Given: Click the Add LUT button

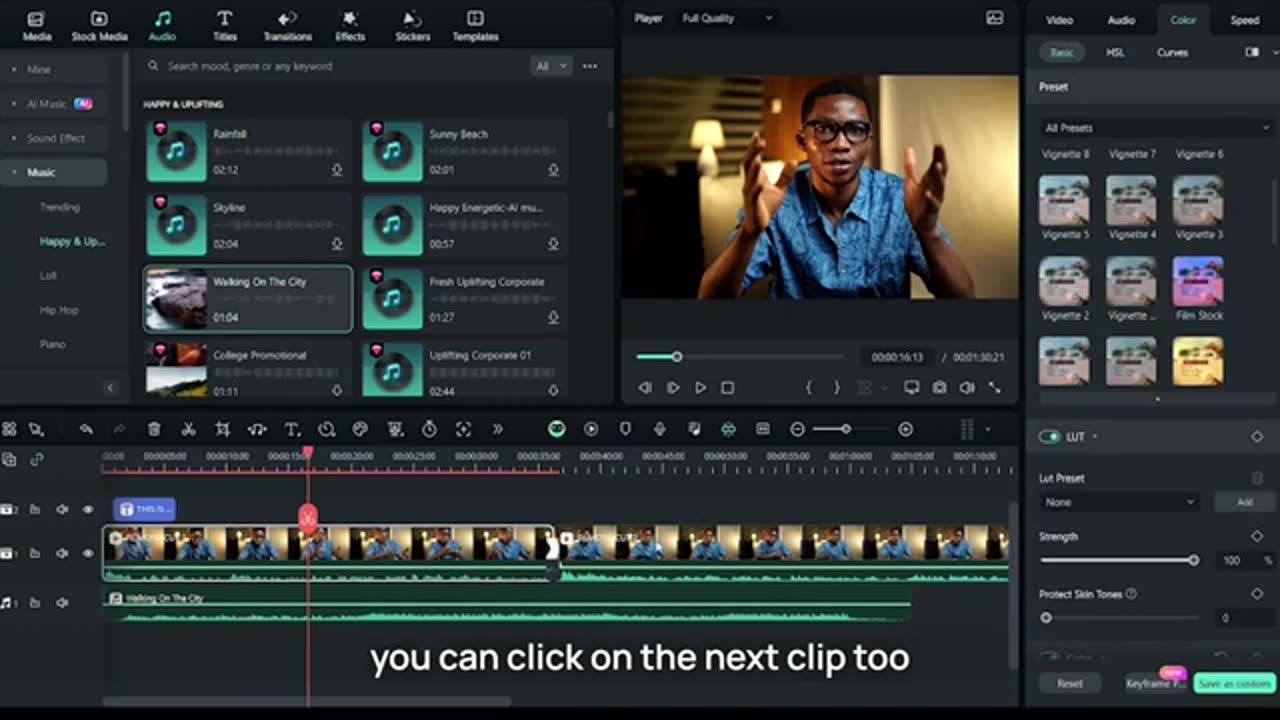Looking at the screenshot, I should coord(1244,502).
